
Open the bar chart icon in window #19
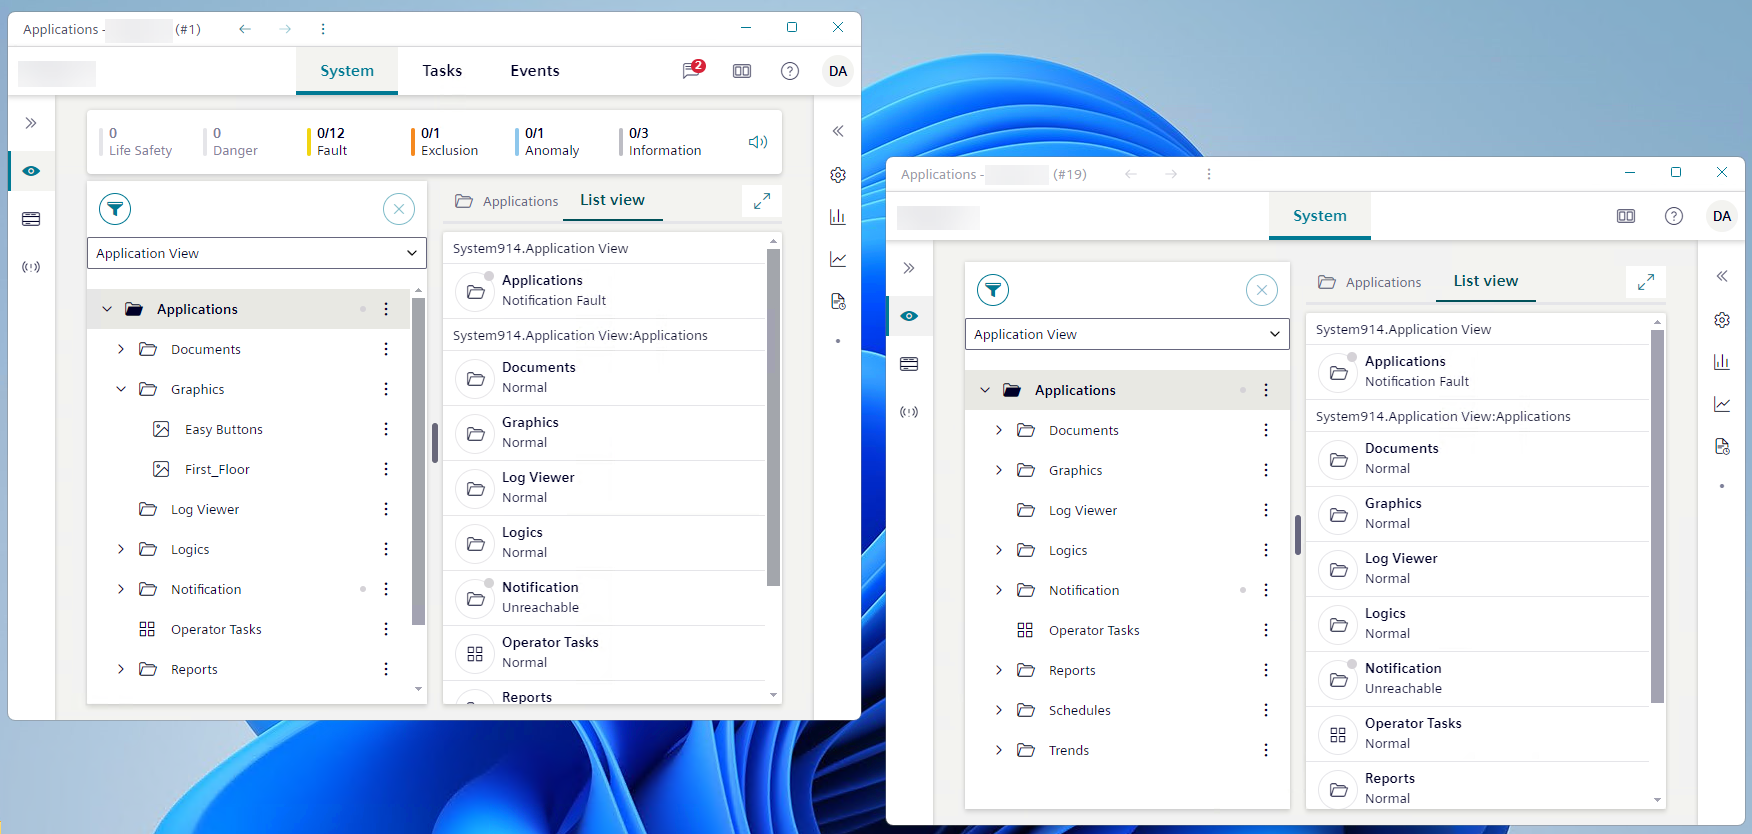1721,362
